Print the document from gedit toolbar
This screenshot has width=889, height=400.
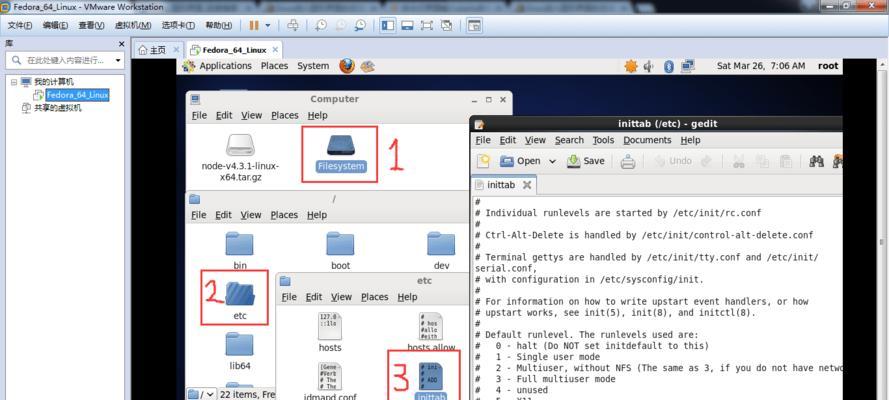point(628,162)
